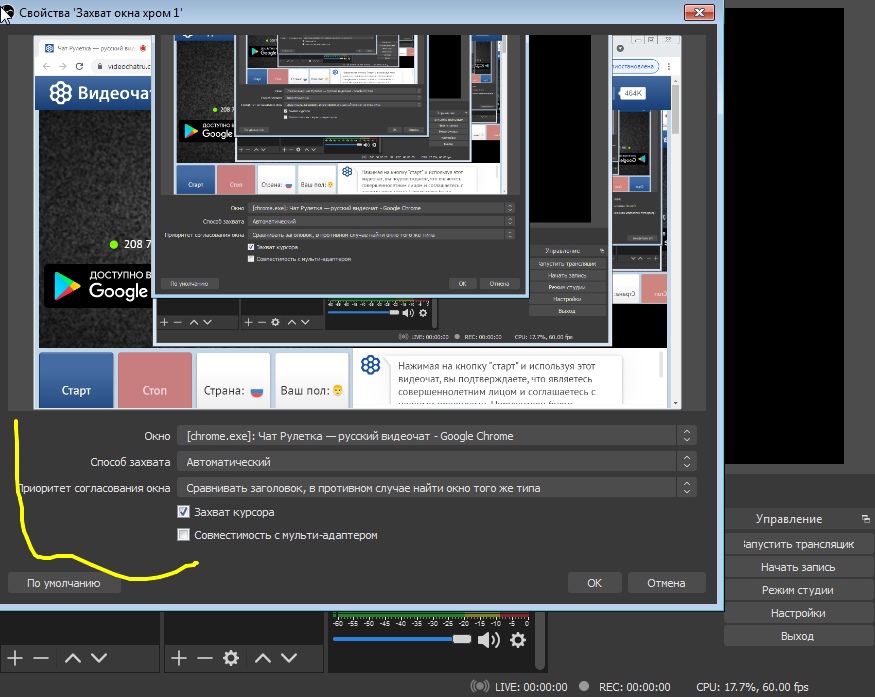
Task: Remove the selected source with the minus icon
Action: click(204, 658)
